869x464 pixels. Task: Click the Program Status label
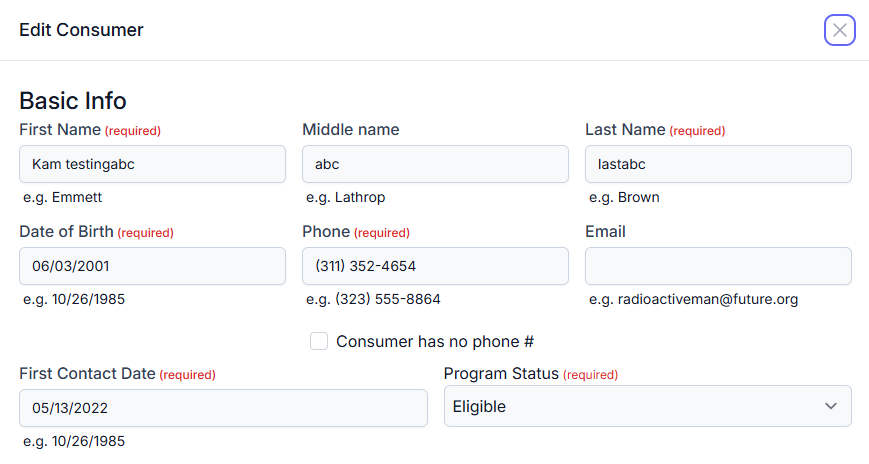(501, 374)
